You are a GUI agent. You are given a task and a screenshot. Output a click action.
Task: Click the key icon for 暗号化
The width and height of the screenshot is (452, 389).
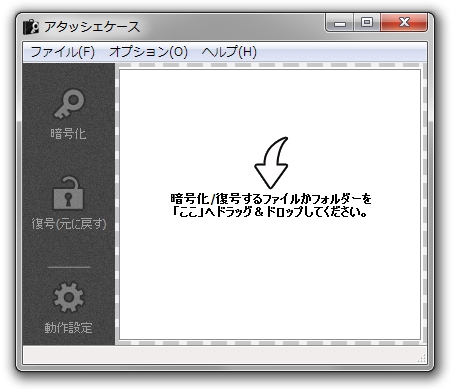pos(69,104)
